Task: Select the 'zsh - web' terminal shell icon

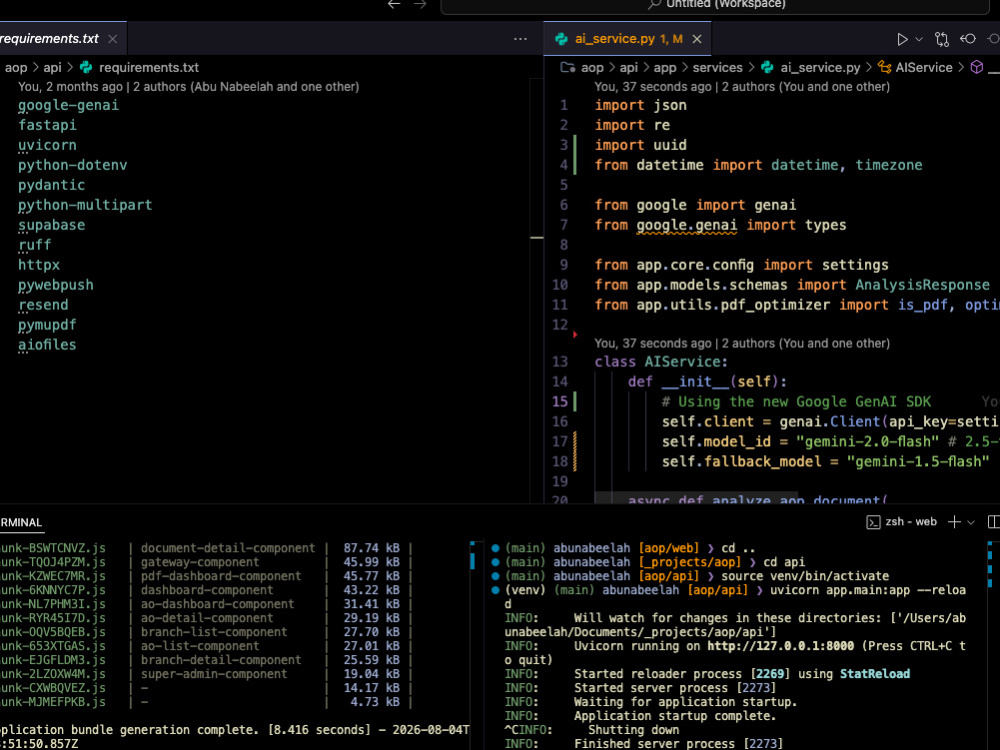Action: click(x=873, y=522)
